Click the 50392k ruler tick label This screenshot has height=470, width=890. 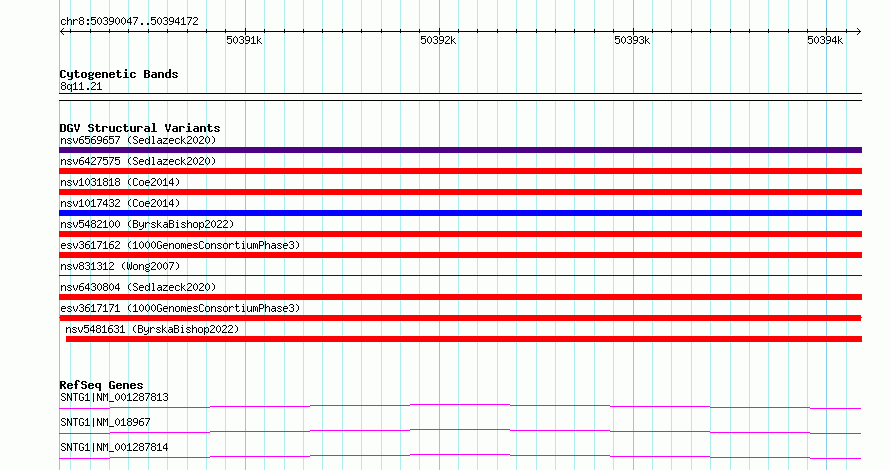[438, 40]
